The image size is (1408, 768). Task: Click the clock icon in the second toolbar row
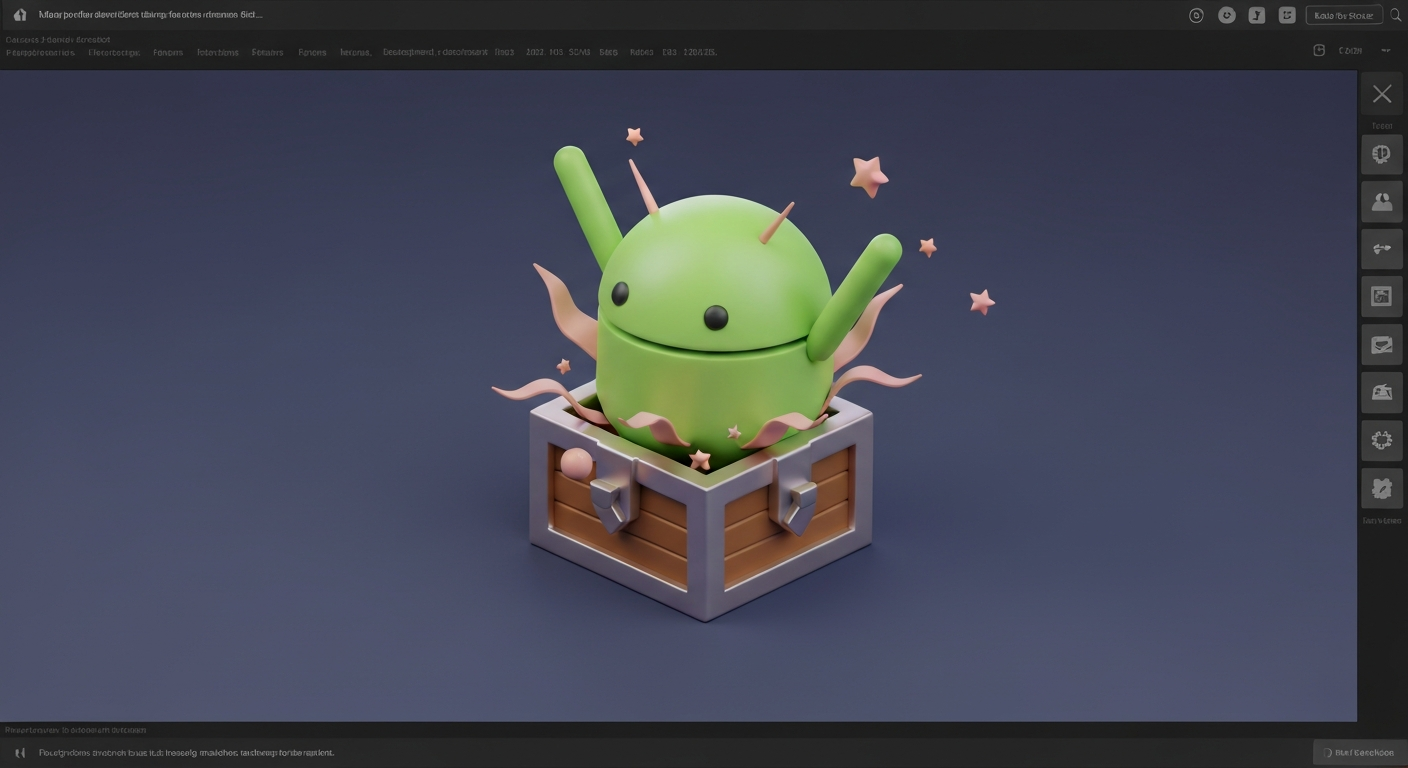1319,50
